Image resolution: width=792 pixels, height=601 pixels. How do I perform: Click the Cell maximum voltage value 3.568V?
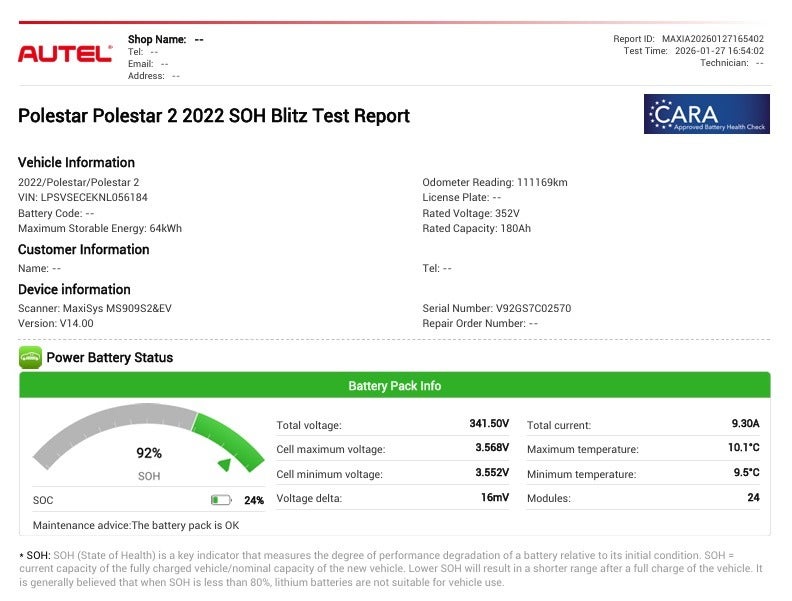(x=491, y=448)
